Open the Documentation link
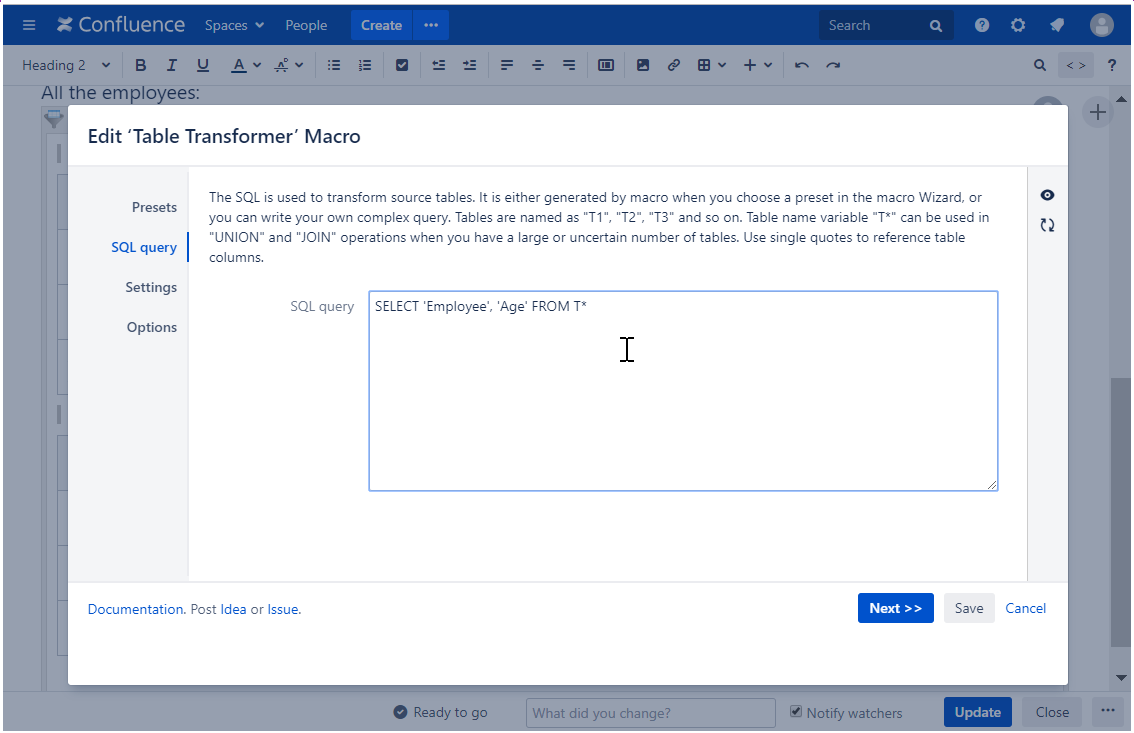 coord(135,608)
